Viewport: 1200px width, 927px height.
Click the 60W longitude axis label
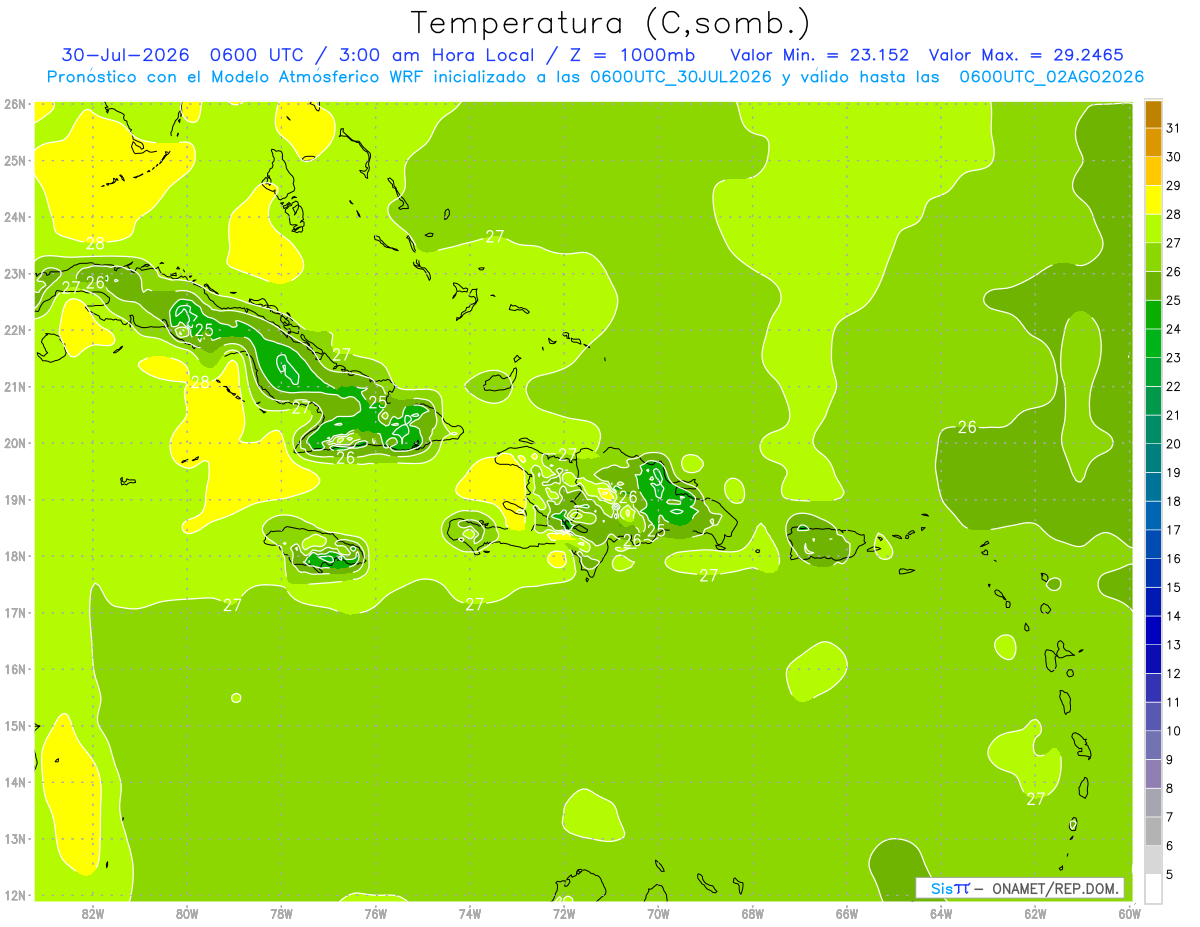tap(1129, 913)
